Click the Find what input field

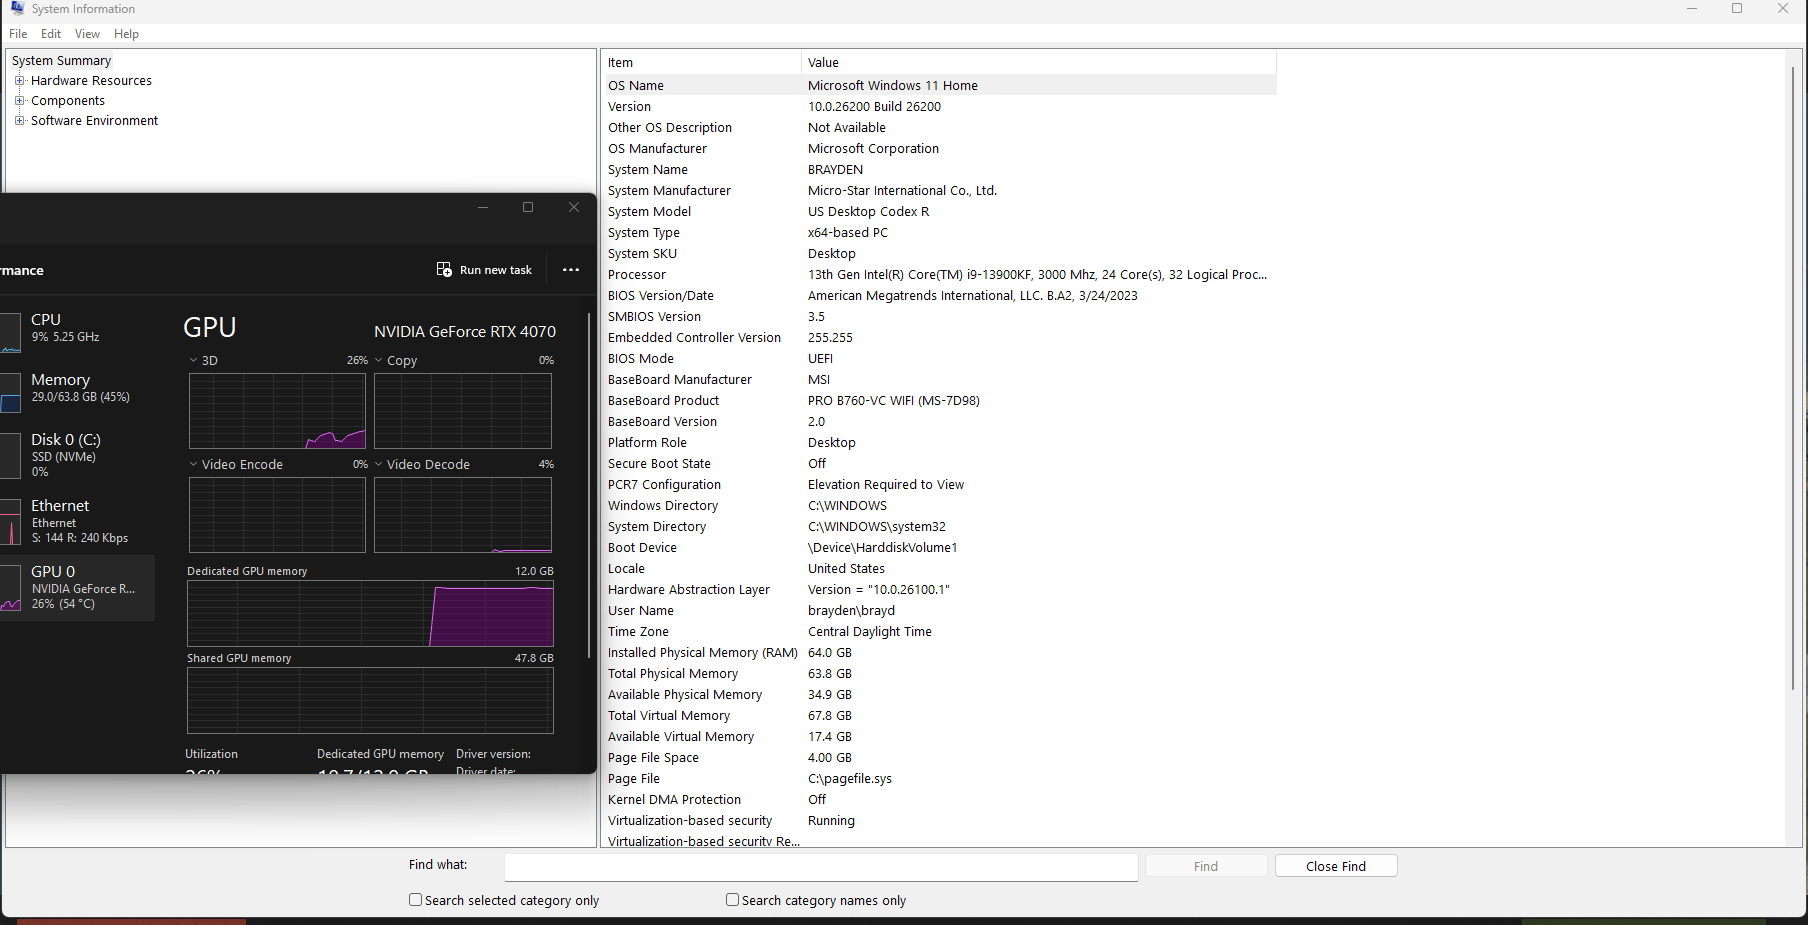pyautogui.click(x=821, y=867)
